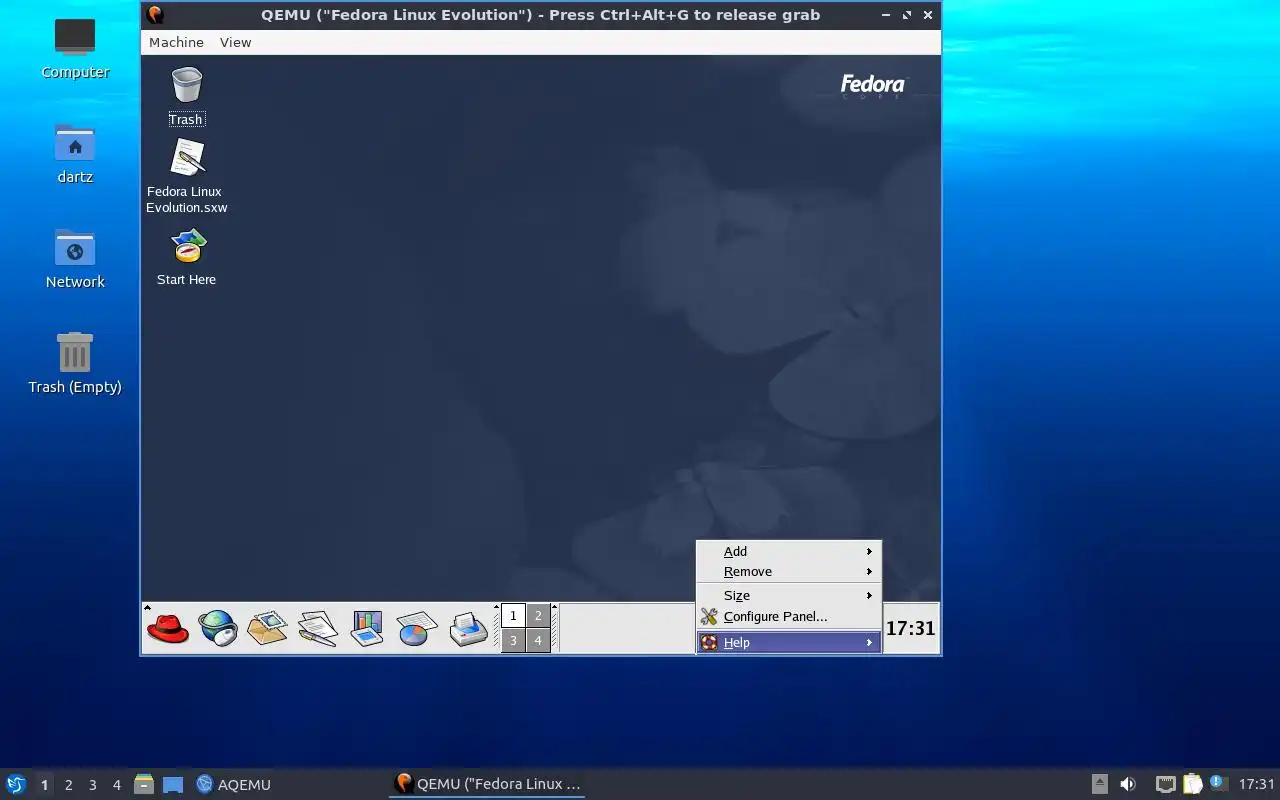Image resolution: width=1280 pixels, height=800 pixels.
Task: Open the notification tray icon with badge
Action: pos(1217,783)
